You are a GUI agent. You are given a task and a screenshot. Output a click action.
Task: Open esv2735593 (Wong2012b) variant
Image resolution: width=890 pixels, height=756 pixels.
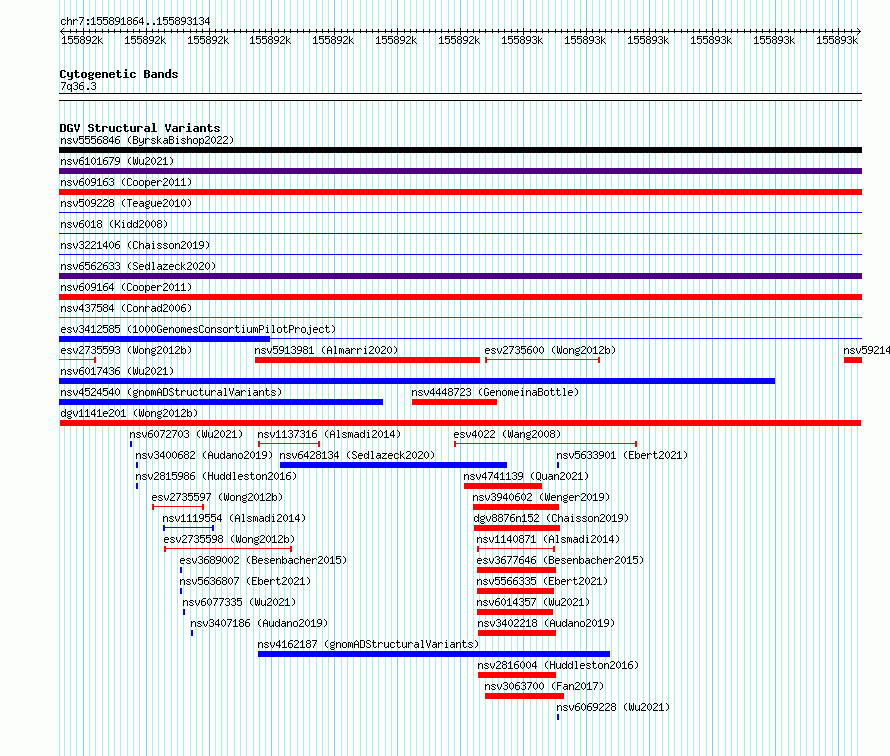[126, 350]
